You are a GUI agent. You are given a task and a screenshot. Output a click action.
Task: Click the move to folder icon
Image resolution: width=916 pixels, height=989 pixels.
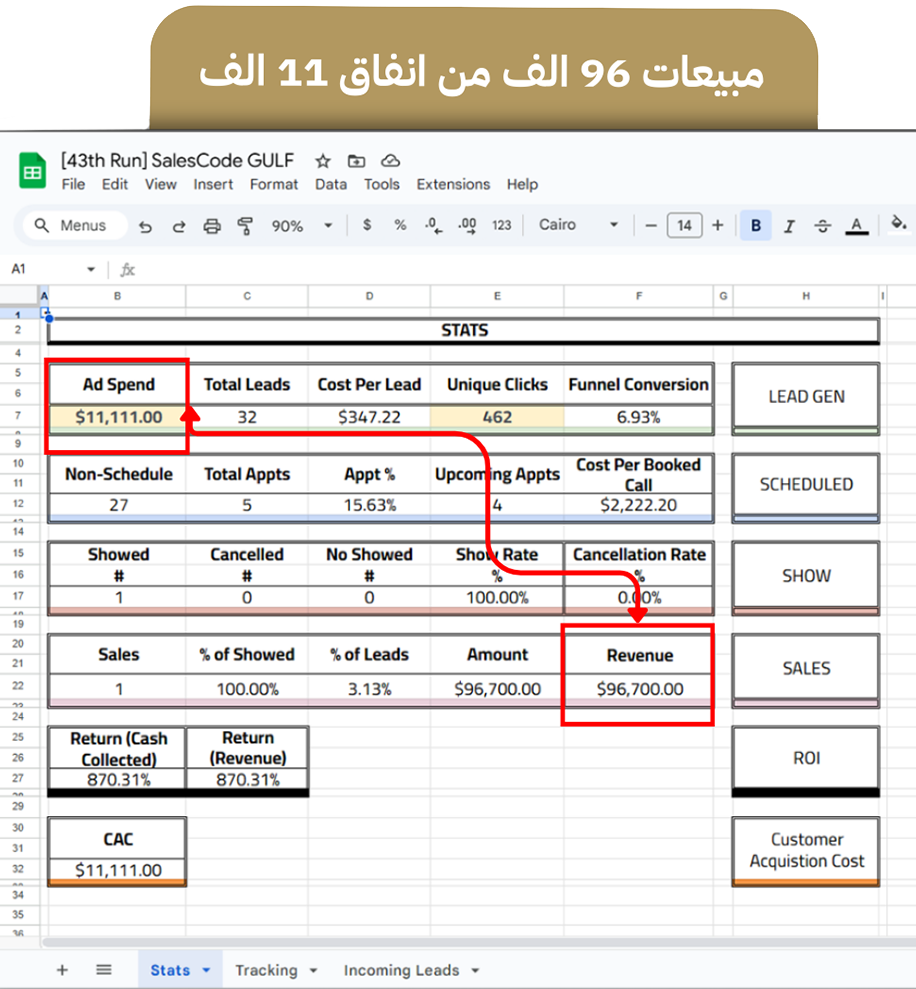357,161
